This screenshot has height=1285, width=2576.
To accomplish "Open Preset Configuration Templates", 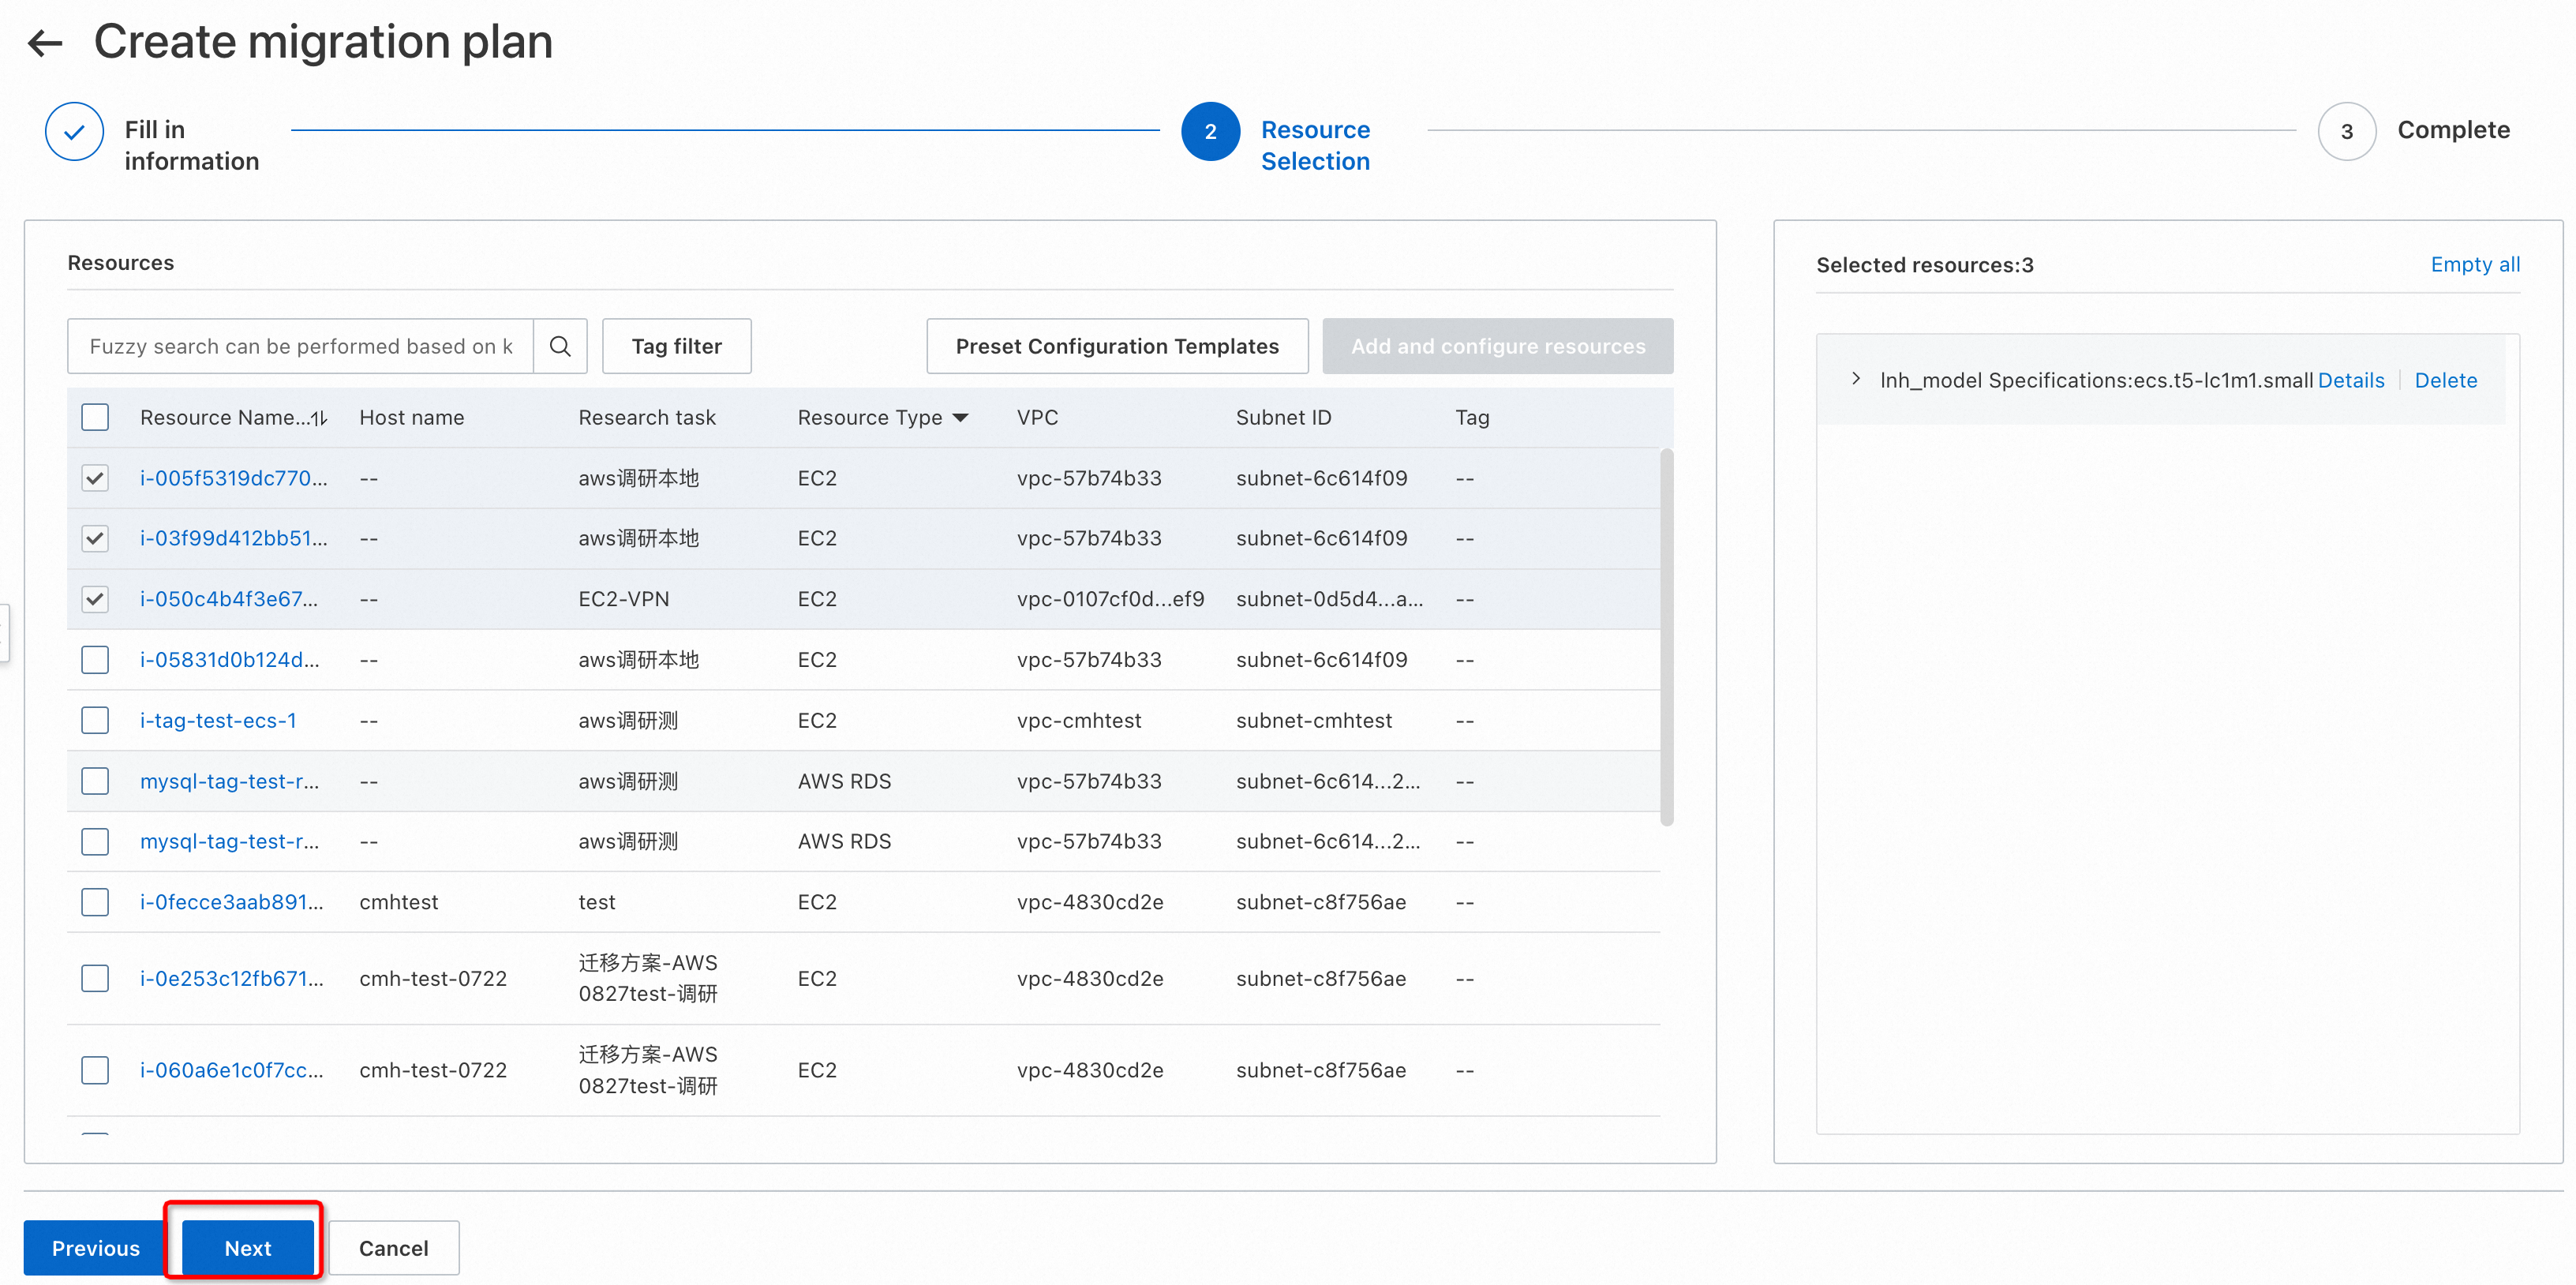I will (1117, 346).
